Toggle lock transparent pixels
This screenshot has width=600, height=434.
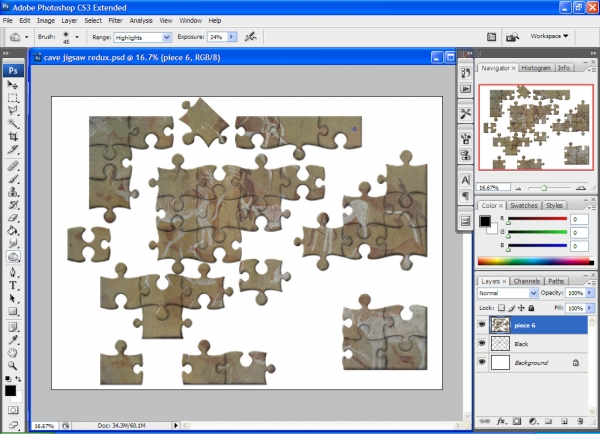pos(501,308)
